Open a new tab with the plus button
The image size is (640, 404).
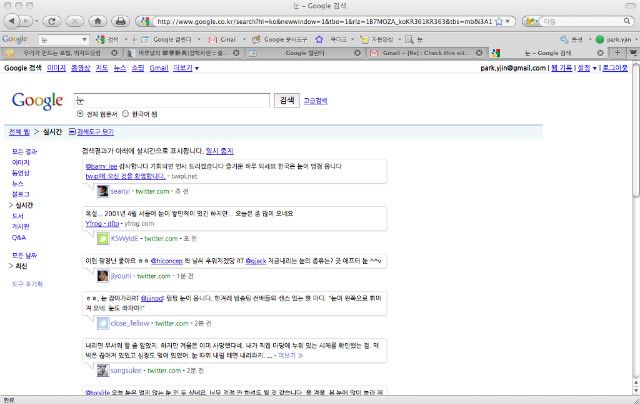pyautogui.click(x=617, y=53)
